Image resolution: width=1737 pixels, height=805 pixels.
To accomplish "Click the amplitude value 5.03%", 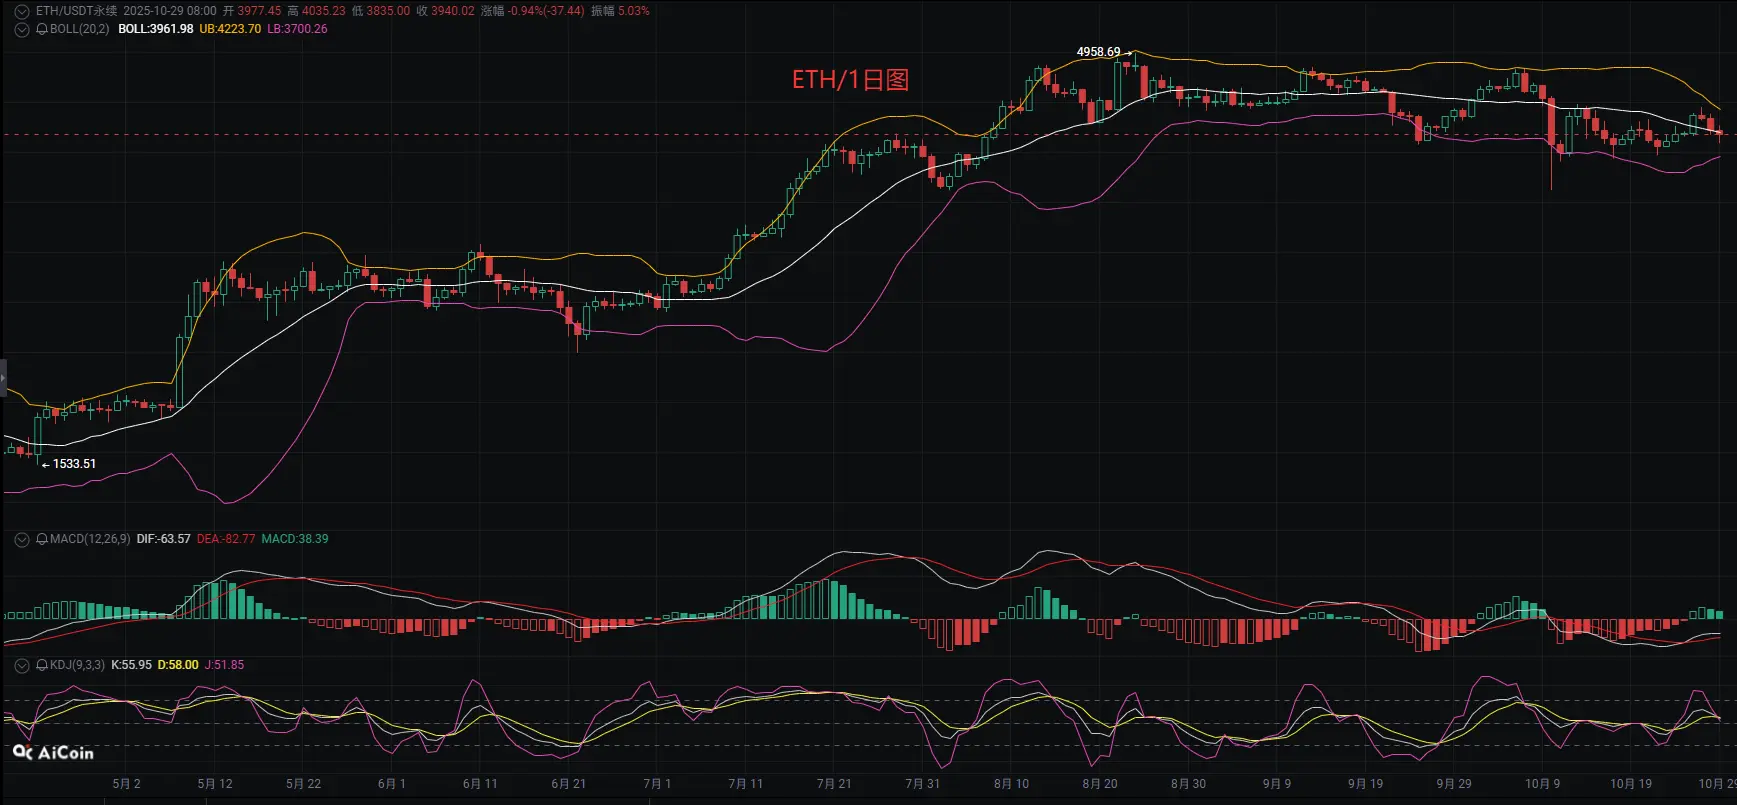I will coord(634,11).
